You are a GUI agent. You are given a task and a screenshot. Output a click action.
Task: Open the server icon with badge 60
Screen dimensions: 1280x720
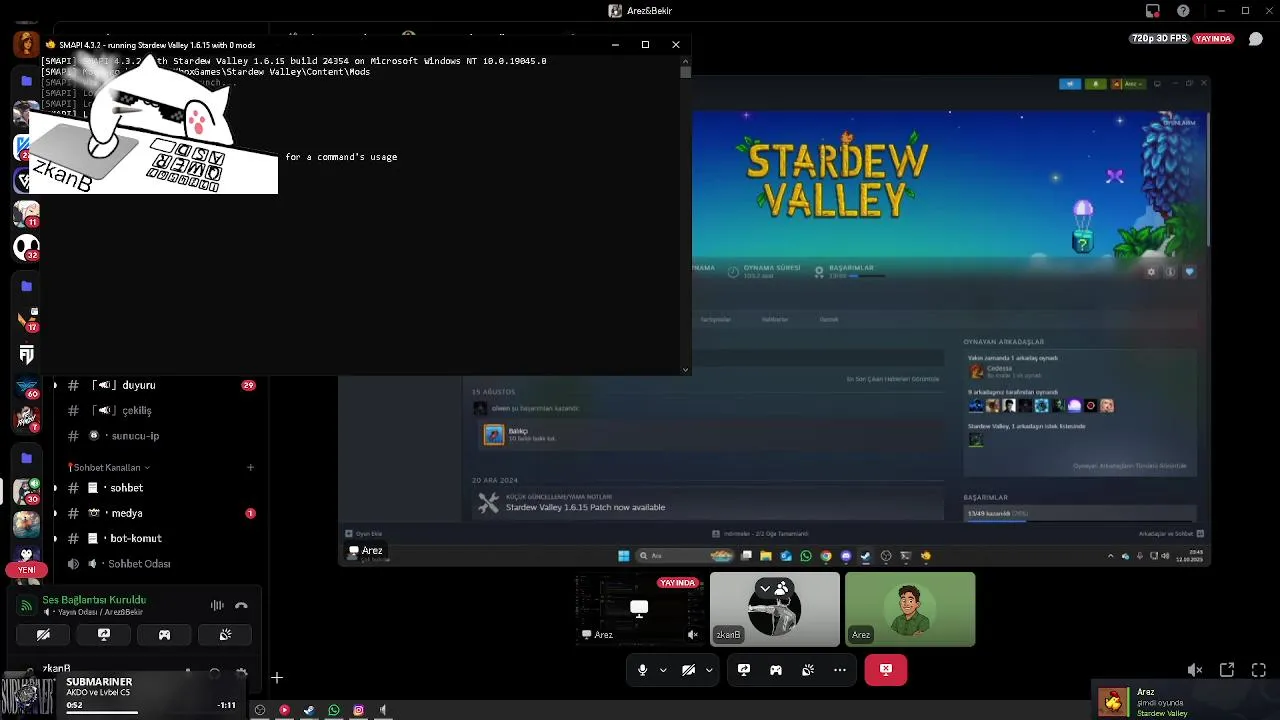tap(26, 385)
